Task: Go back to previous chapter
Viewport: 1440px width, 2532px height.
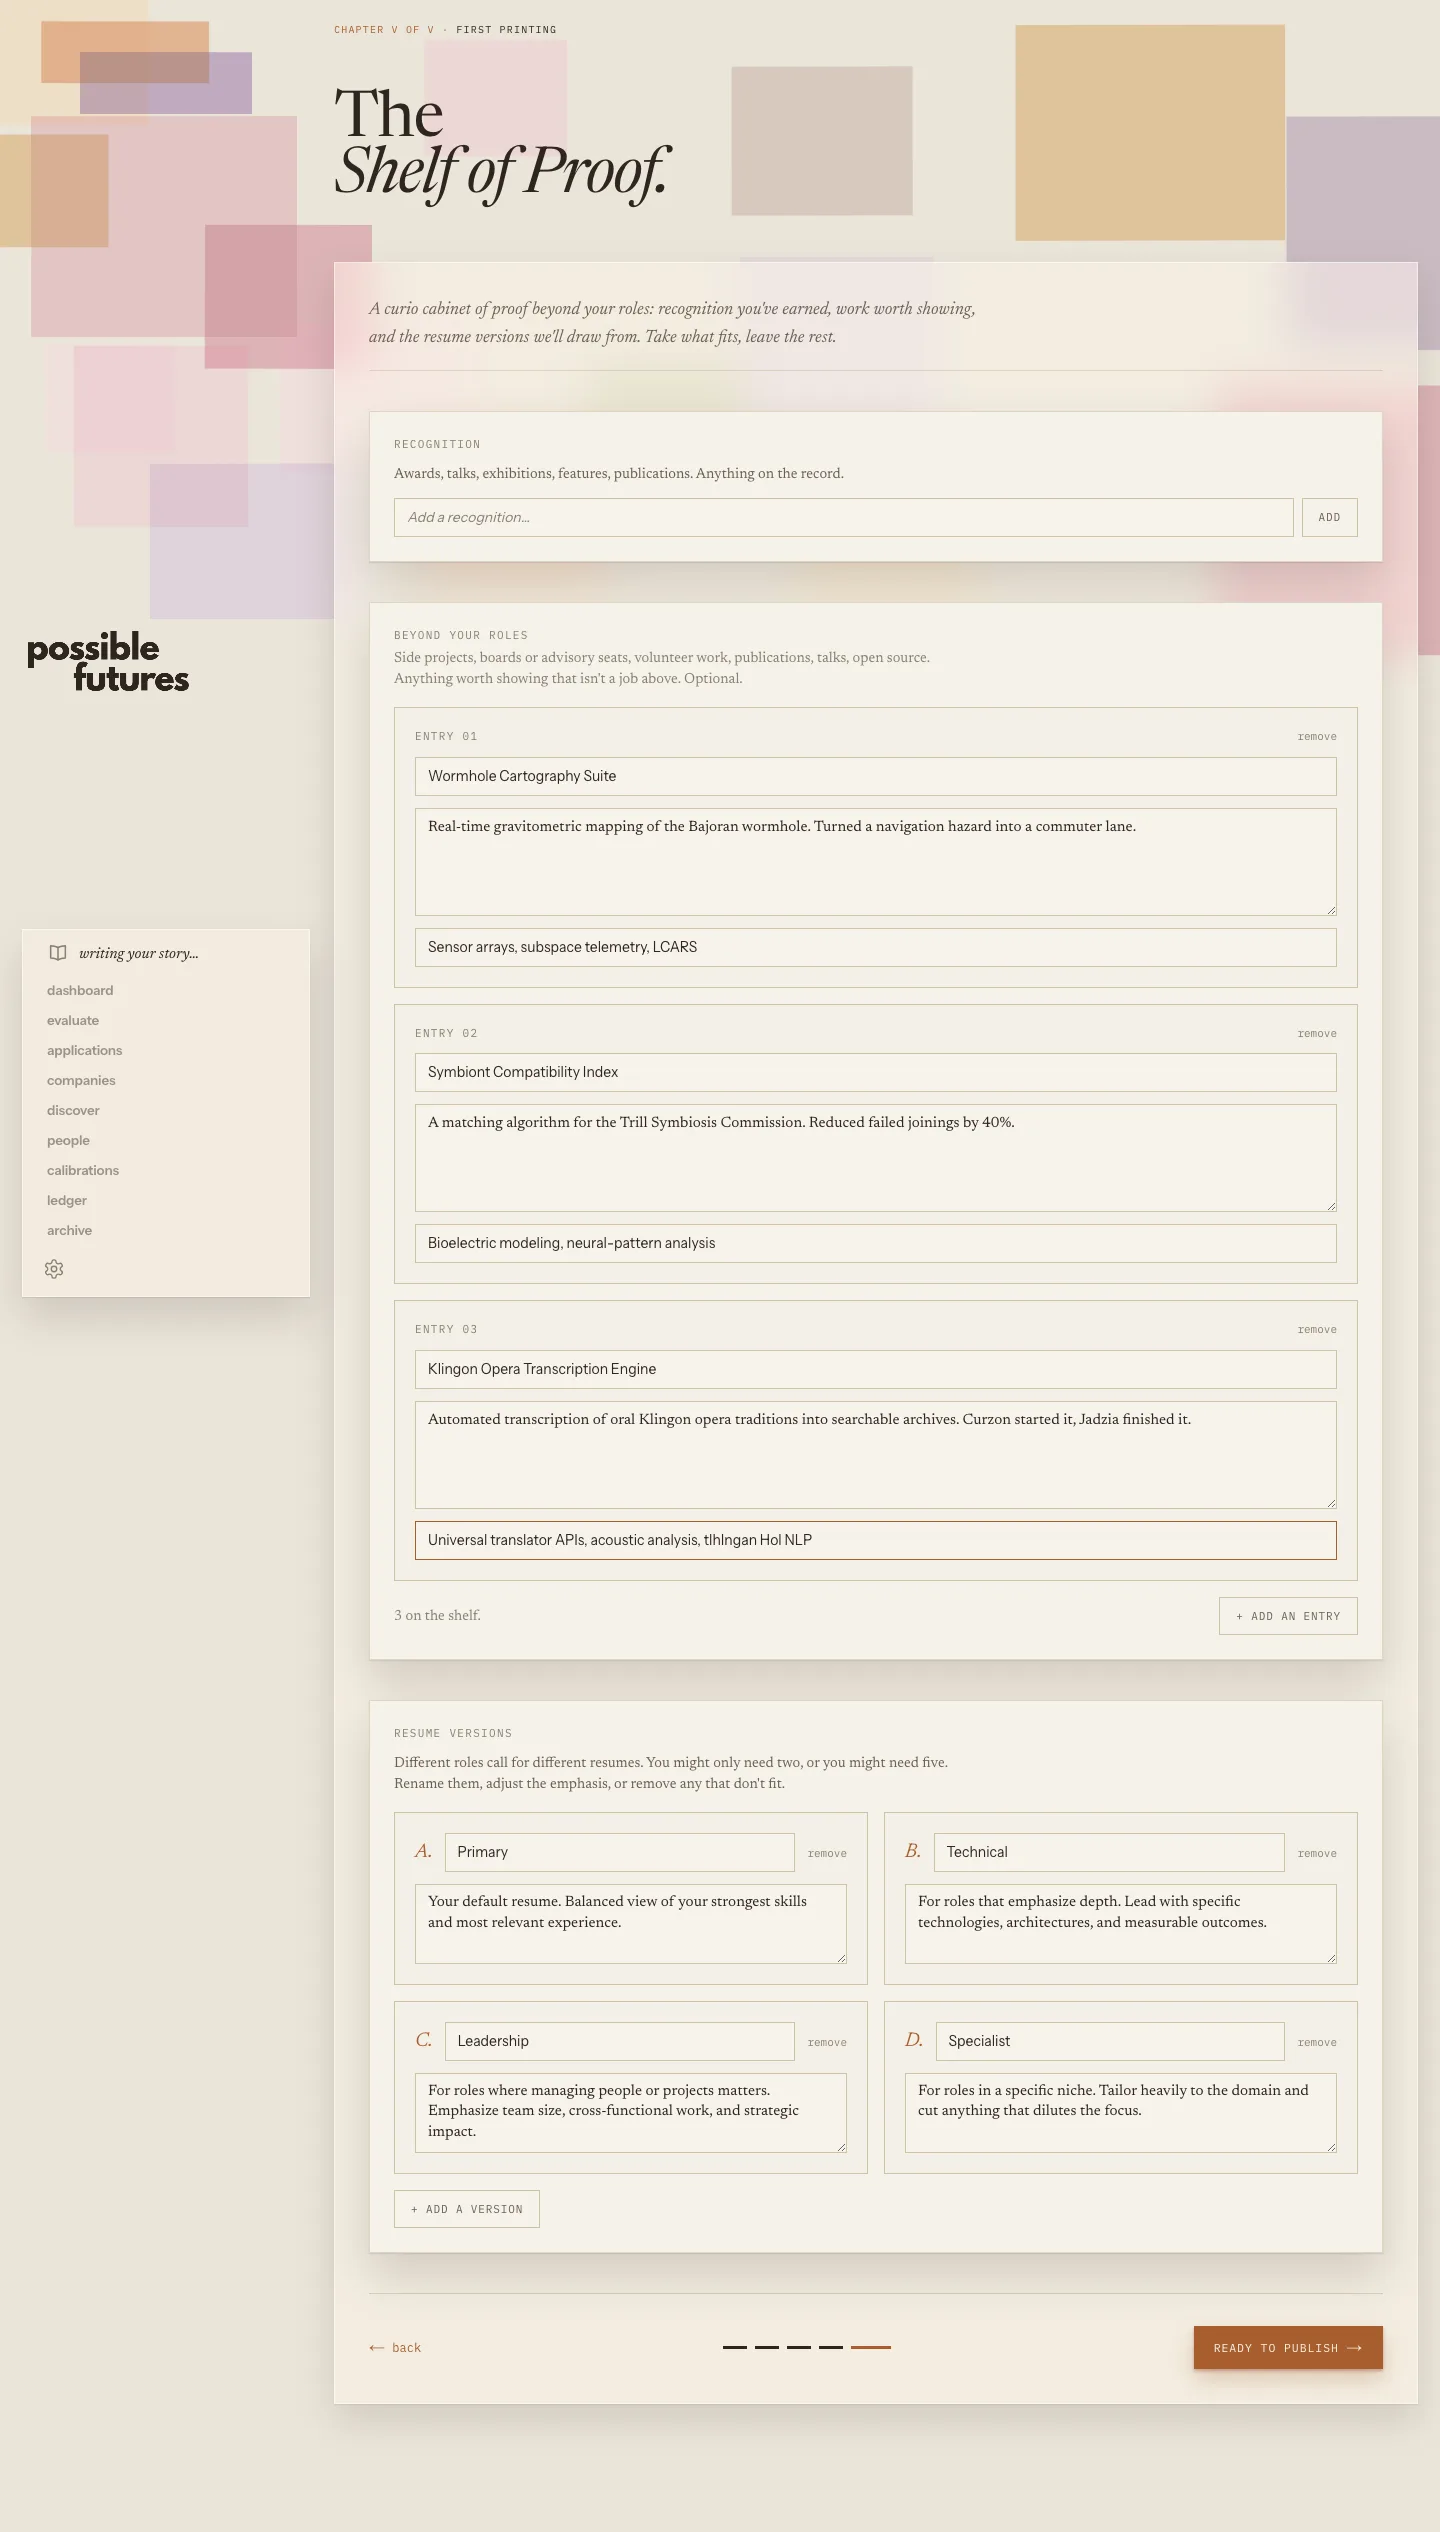Action: click(395, 2348)
